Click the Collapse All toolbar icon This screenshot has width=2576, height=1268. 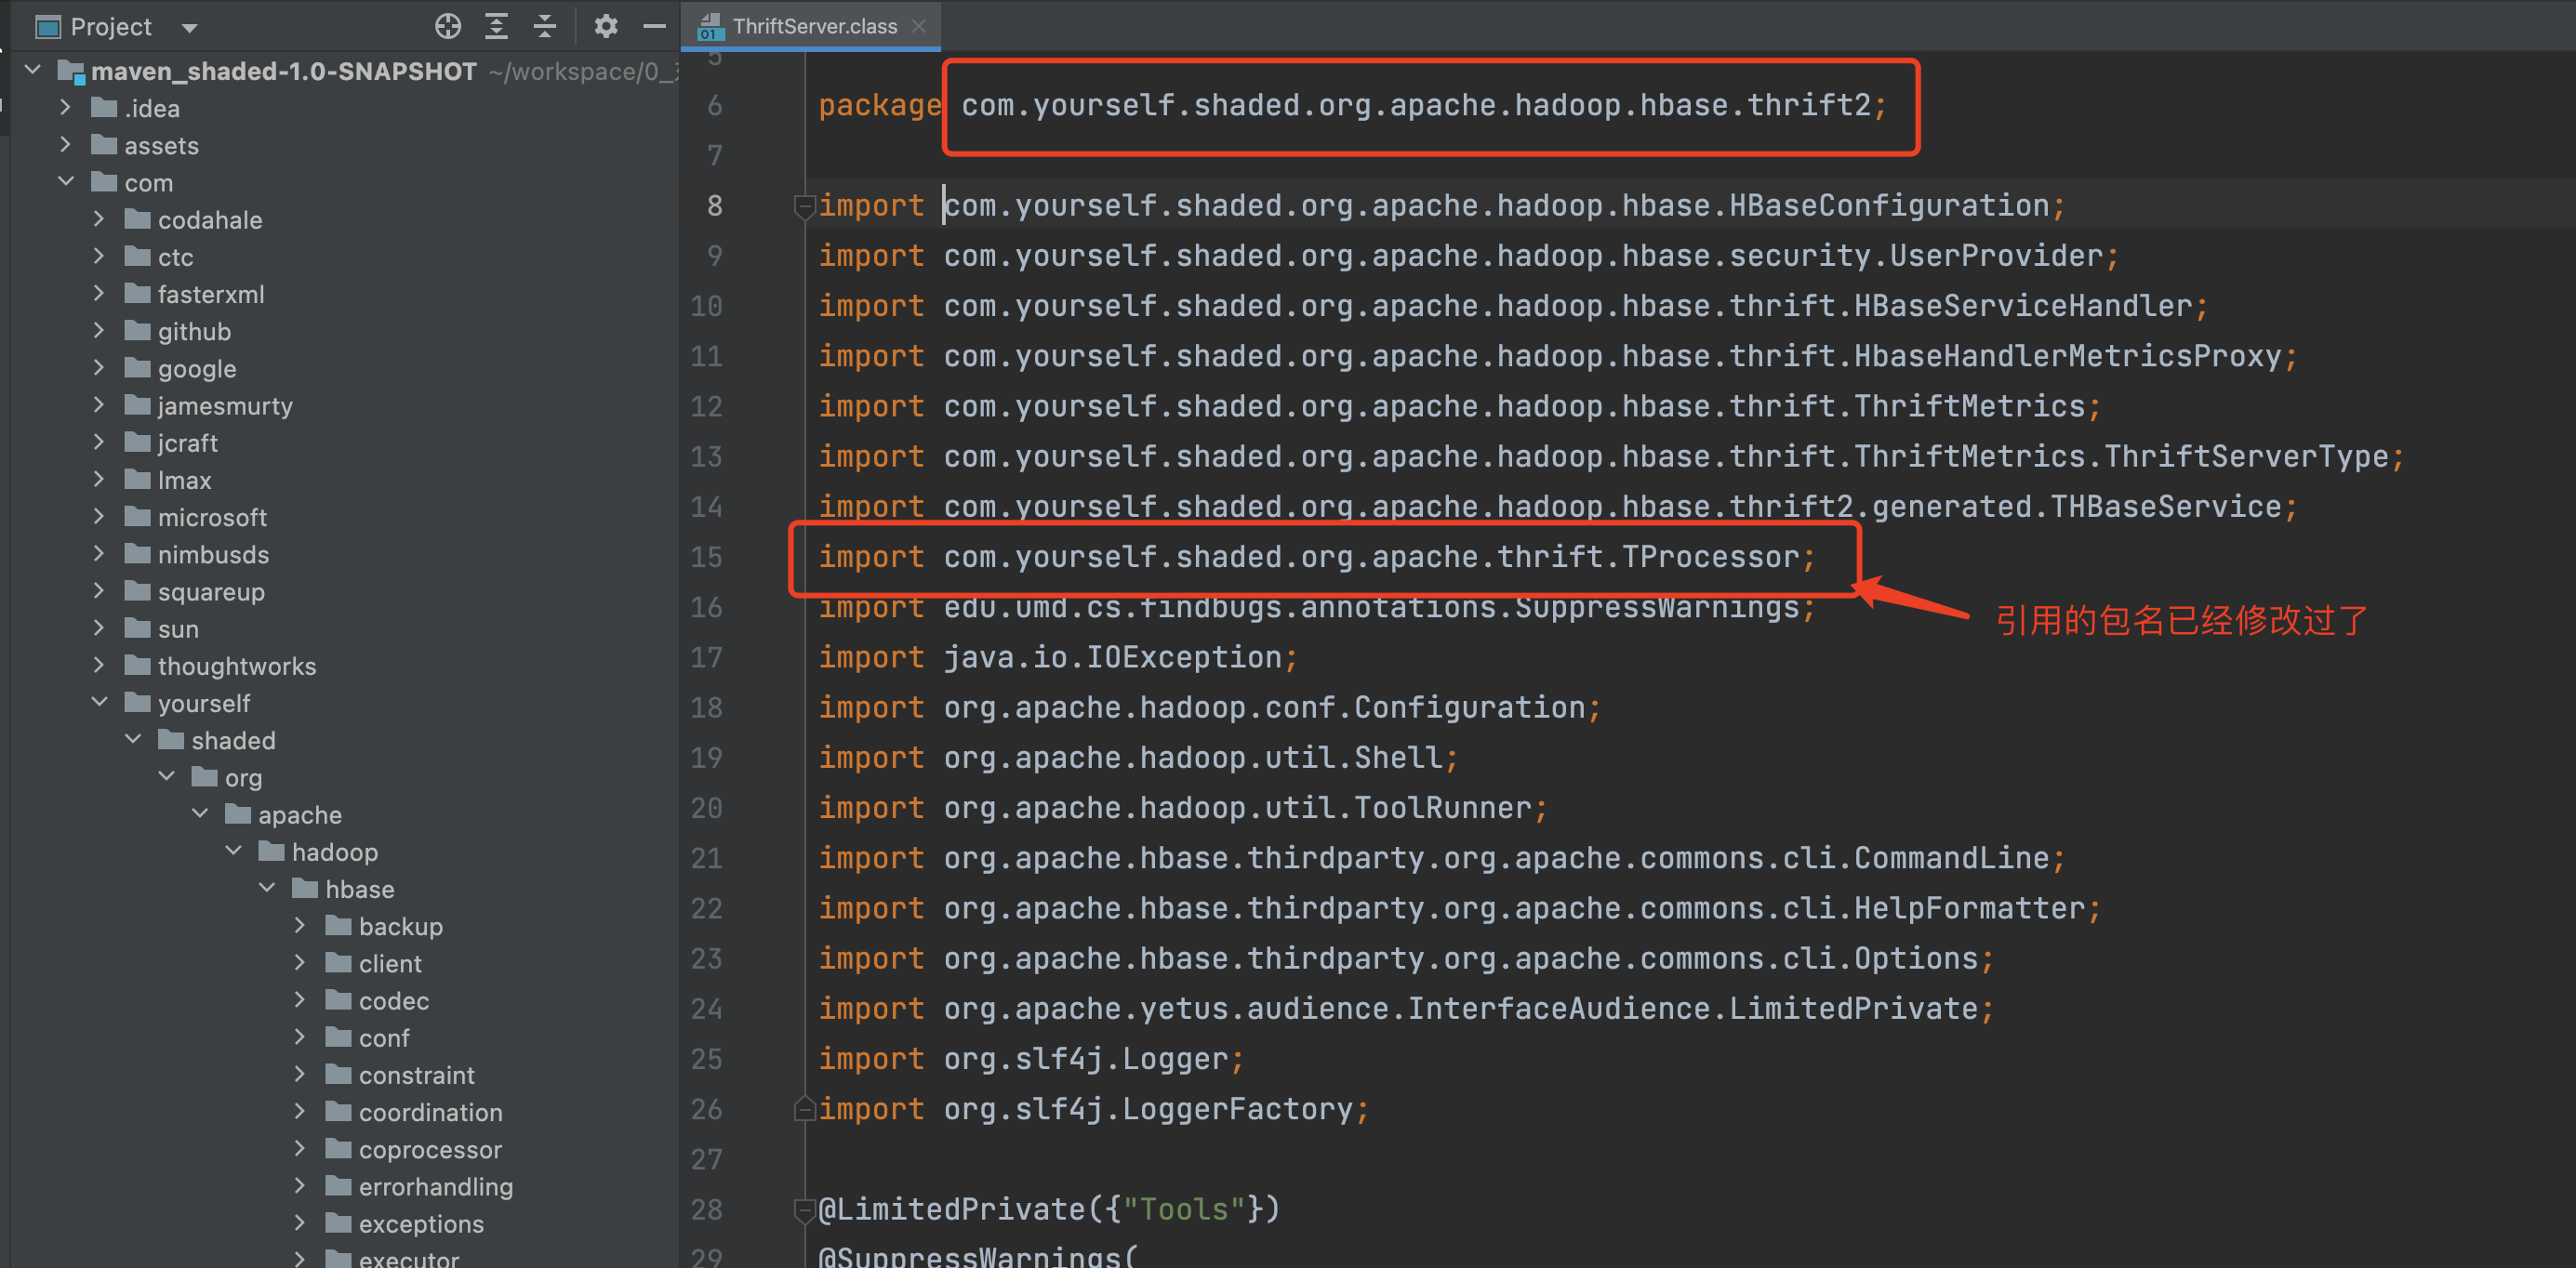545,26
